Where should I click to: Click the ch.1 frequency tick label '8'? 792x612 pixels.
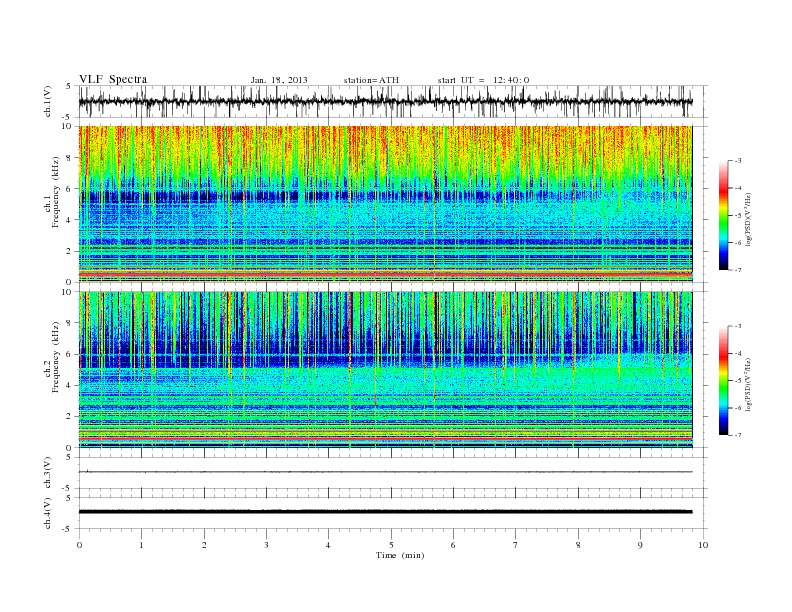[70, 158]
